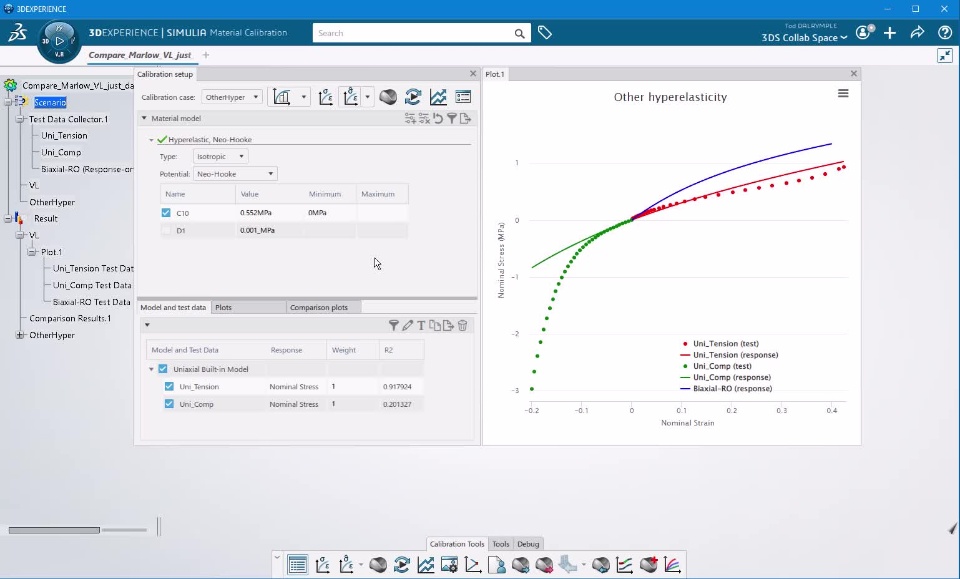Screen dimensions: 960x579
Task: Open the plot hamburger menu icon
Action: pyautogui.click(x=843, y=93)
